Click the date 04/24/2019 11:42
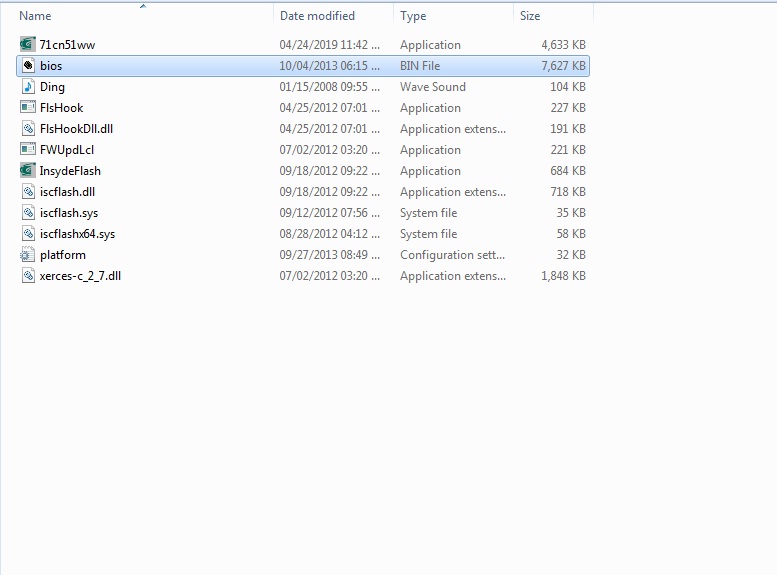 [330, 45]
